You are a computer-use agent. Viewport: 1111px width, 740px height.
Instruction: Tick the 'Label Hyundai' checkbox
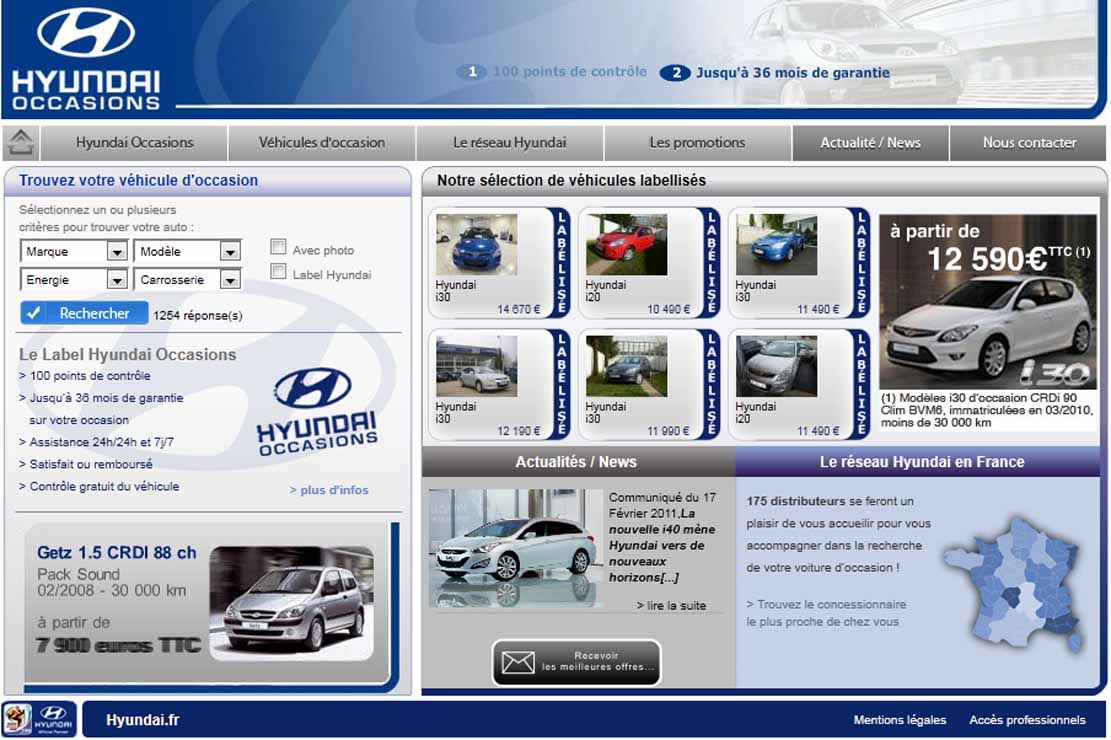pyautogui.click(x=278, y=271)
